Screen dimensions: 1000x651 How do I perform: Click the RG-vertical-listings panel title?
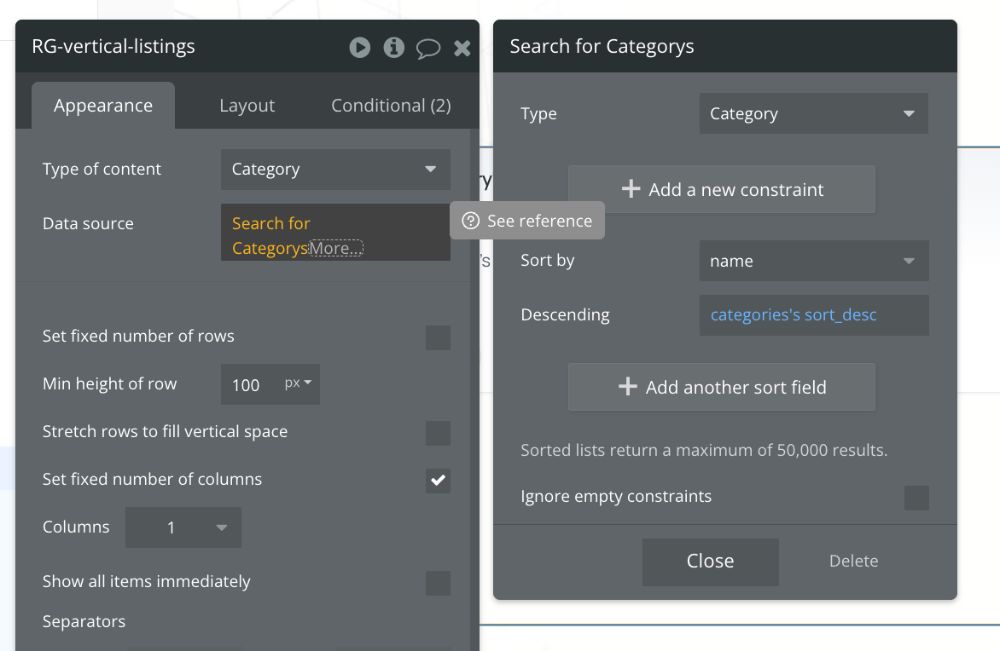point(114,47)
